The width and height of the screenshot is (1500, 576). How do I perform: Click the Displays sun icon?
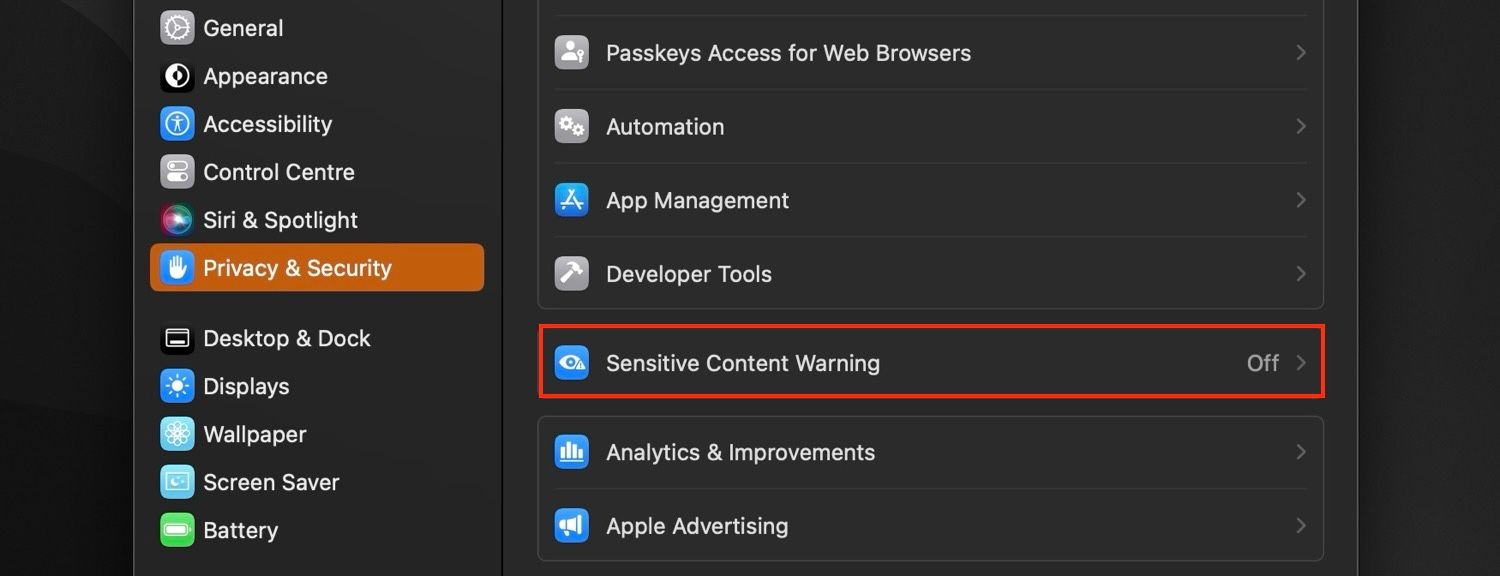click(177, 386)
